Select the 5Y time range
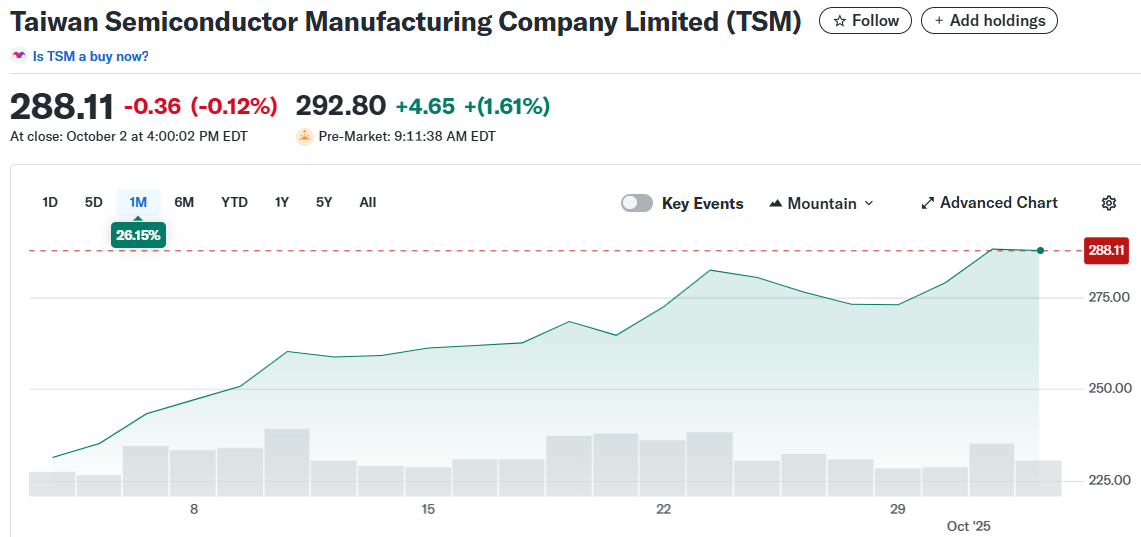Image resolution: width=1141 pixels, height=537 pixels. click(x=324, y=202)
